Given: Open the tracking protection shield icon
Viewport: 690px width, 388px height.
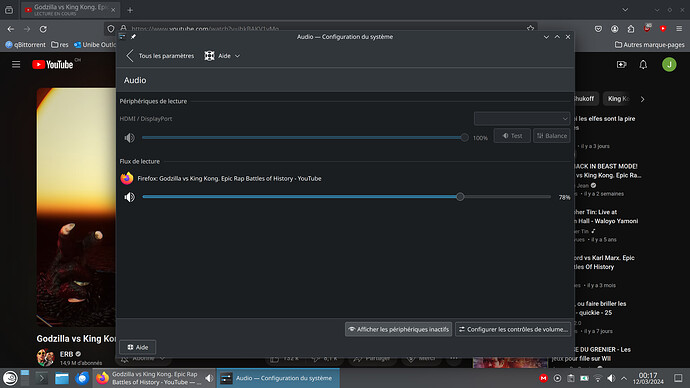Looking at the screenshot, I should point(111,29).
